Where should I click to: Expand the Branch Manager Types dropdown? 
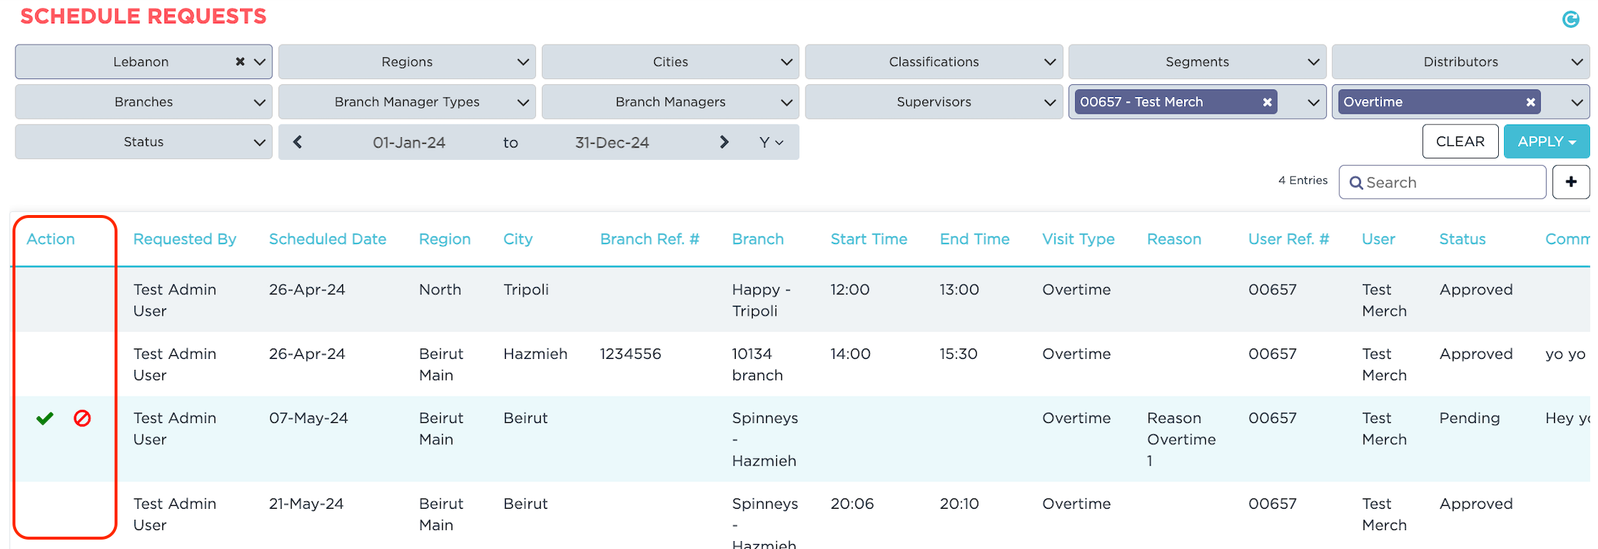point(407,102)
